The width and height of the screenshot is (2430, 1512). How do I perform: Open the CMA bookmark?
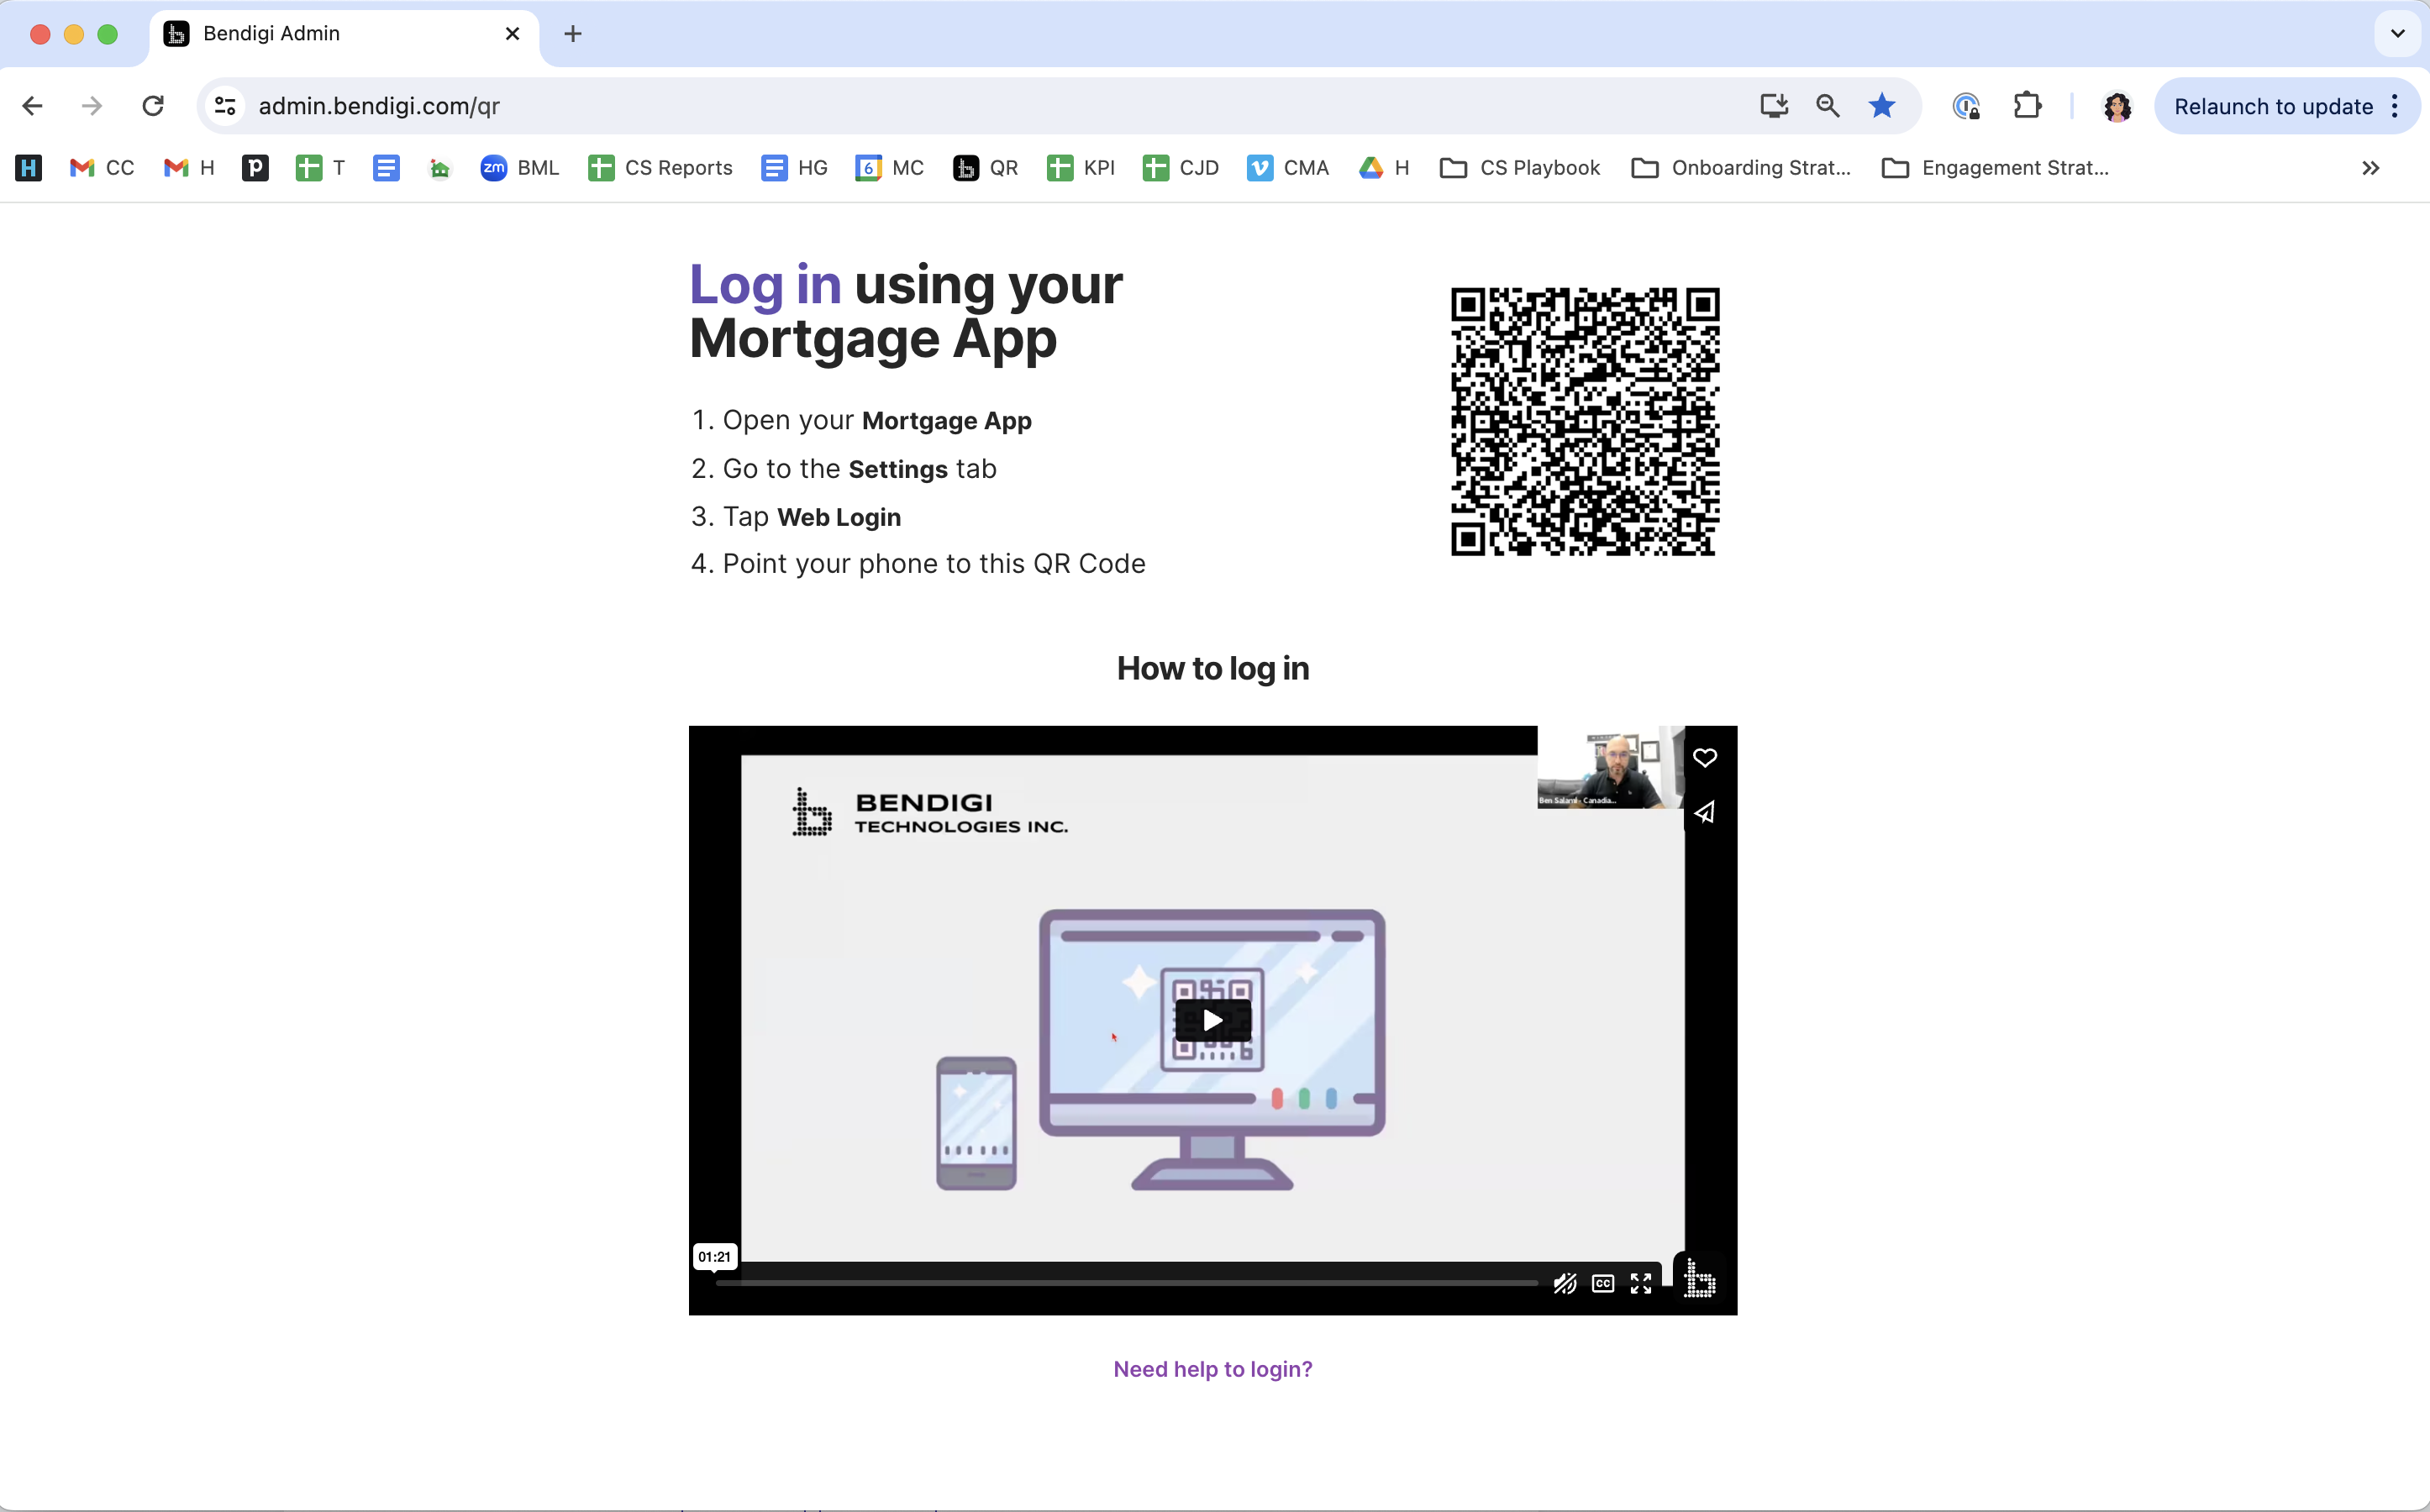tap(1288, 168)
